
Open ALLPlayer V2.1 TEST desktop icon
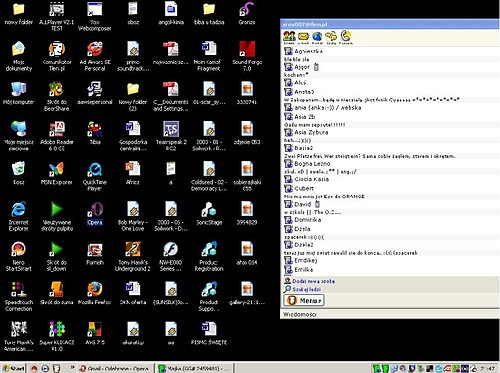[x=57, y=16]
